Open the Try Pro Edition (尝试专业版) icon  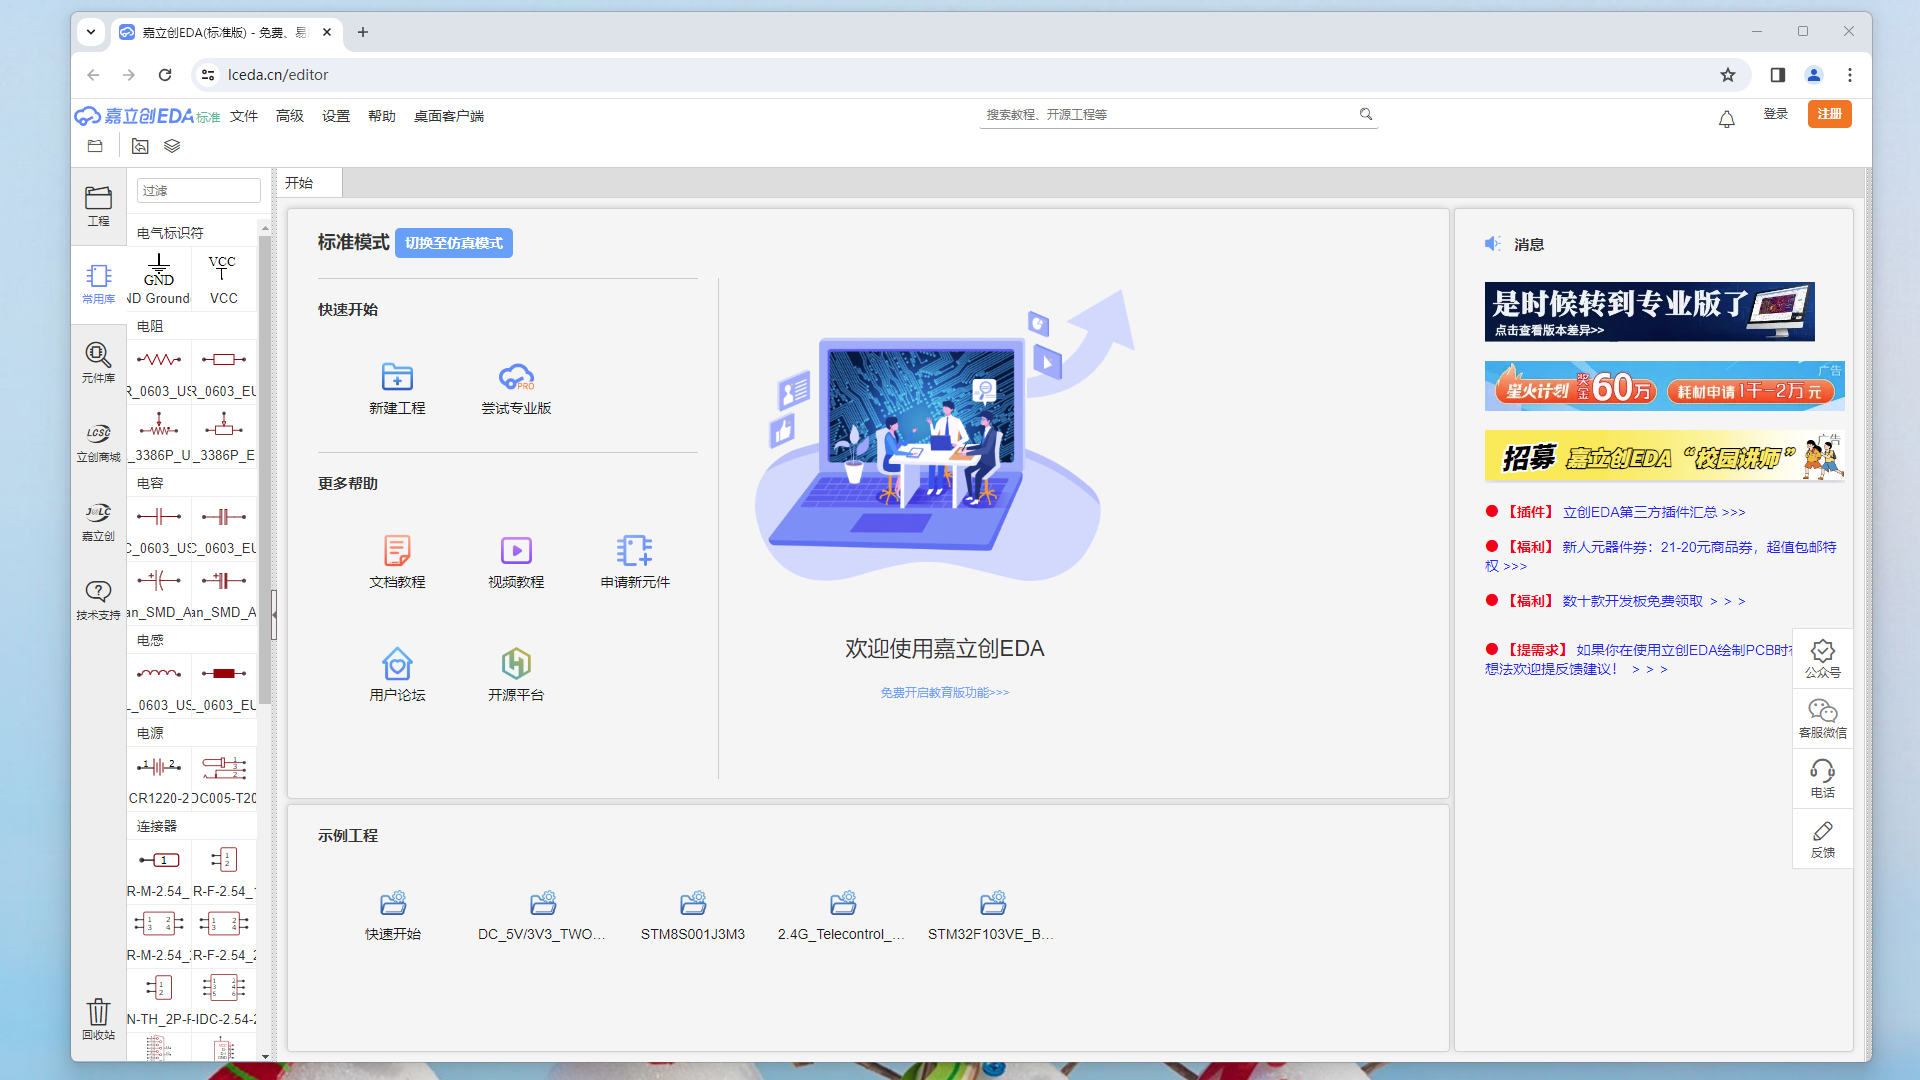tap(516, 378)
